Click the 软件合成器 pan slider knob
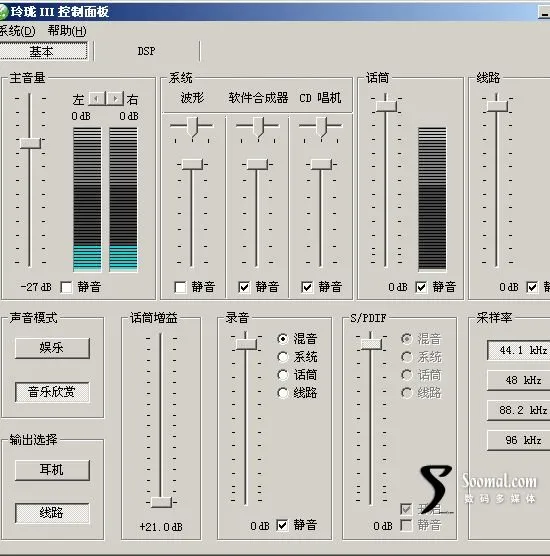The height and width of the screenshot is (556, 550). click(x=258, y=127)
